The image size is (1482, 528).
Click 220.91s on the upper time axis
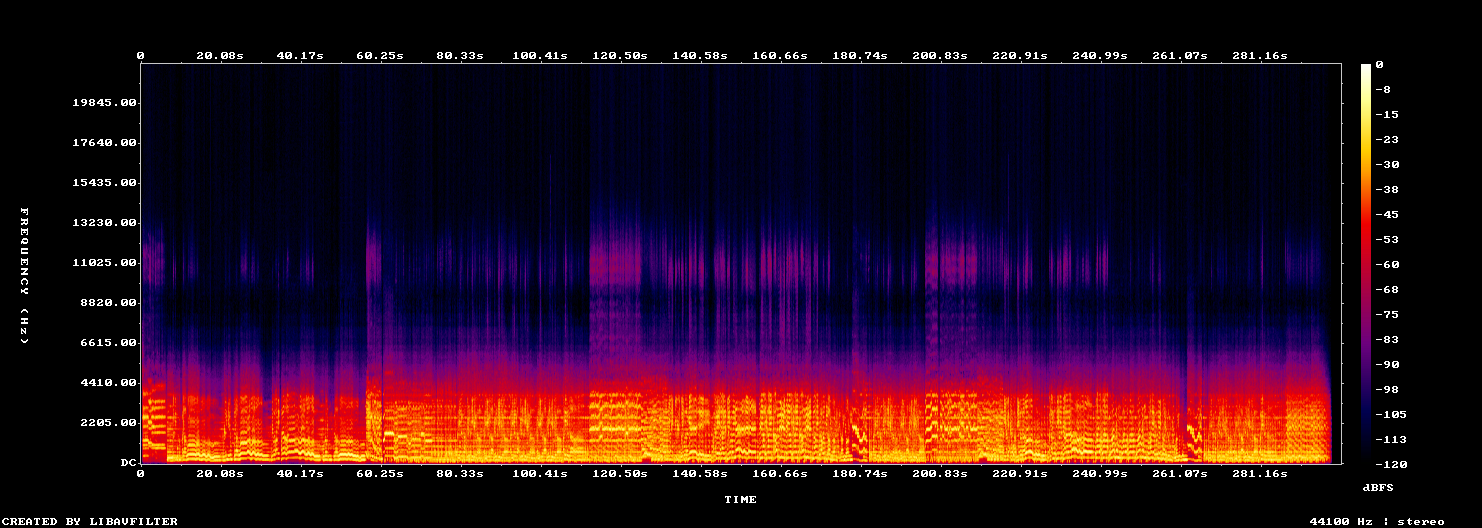[1020, 56]
